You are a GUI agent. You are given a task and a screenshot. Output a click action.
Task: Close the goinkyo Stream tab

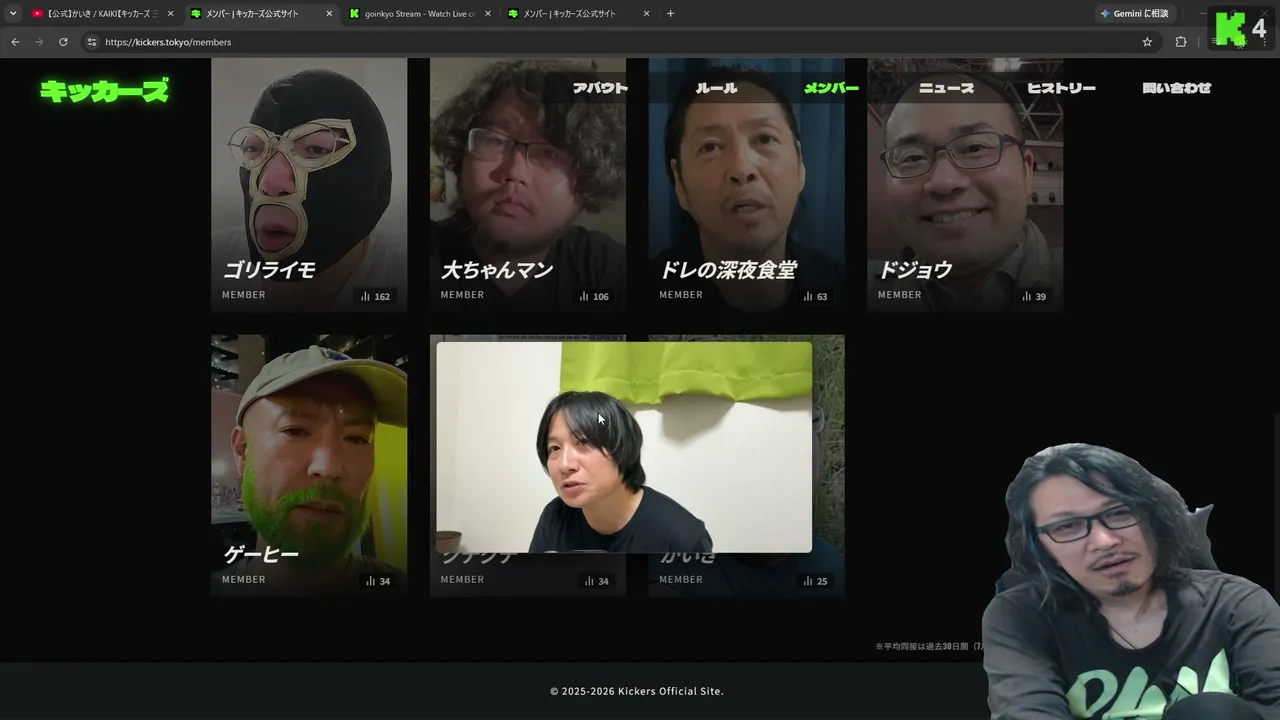coord(488,14)
